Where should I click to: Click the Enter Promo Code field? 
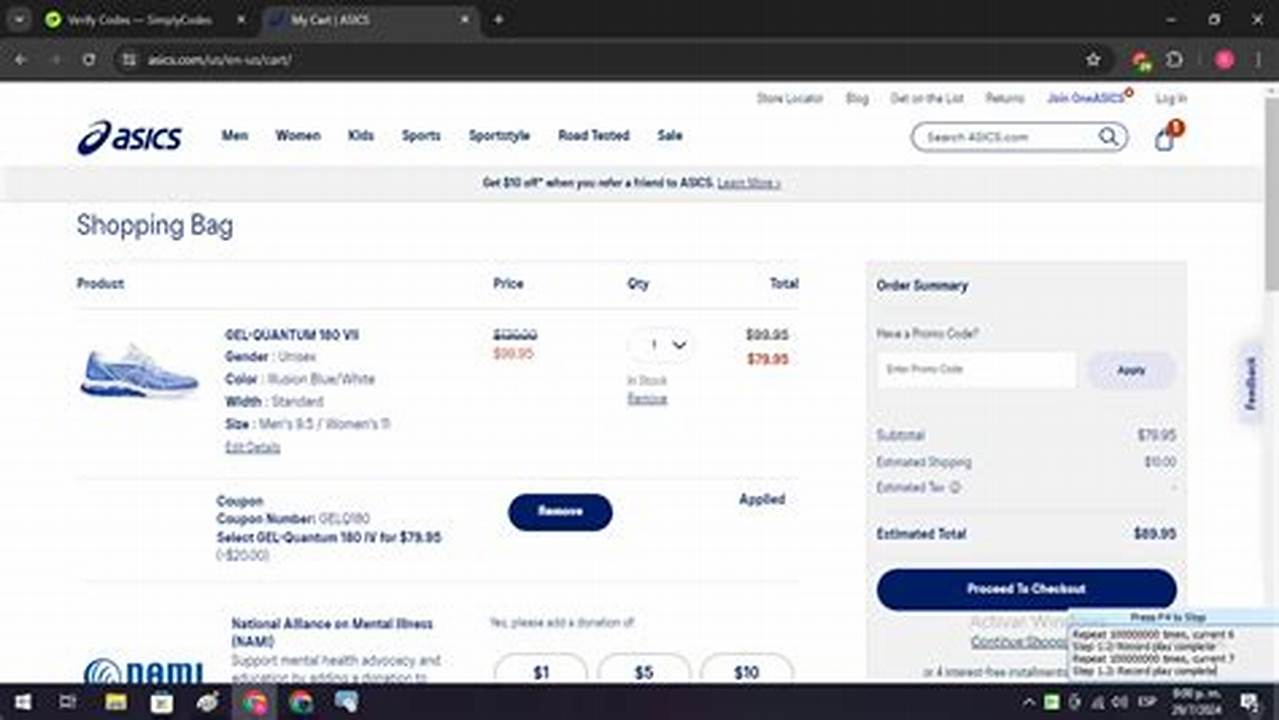[x=975, y=370]
